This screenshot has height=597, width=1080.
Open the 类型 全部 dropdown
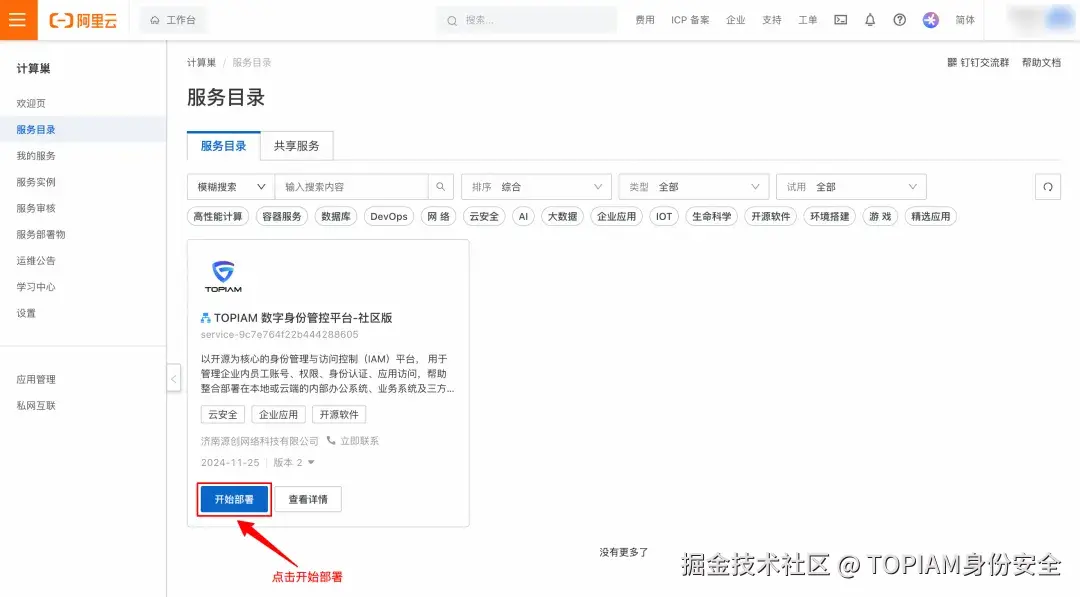click(x=694, y=187)
